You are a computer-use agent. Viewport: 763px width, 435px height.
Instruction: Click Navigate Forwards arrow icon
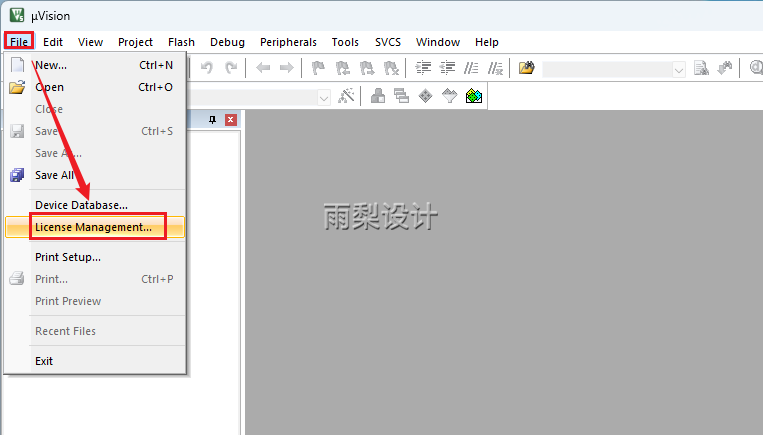coord(287,68)
